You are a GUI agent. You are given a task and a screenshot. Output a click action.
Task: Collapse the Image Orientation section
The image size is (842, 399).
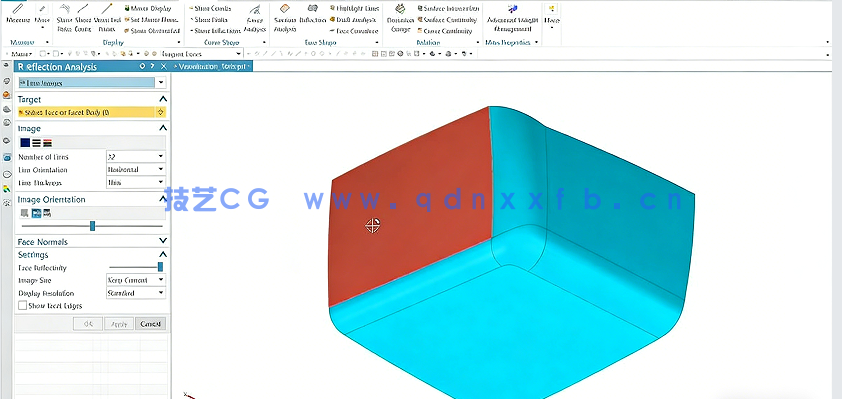(163, 199)
